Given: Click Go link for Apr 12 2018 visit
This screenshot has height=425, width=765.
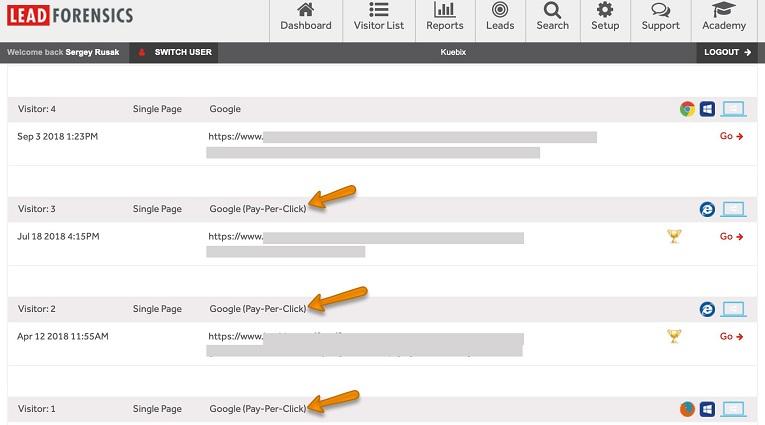Looking at the screenshot, I should point(731,336).
